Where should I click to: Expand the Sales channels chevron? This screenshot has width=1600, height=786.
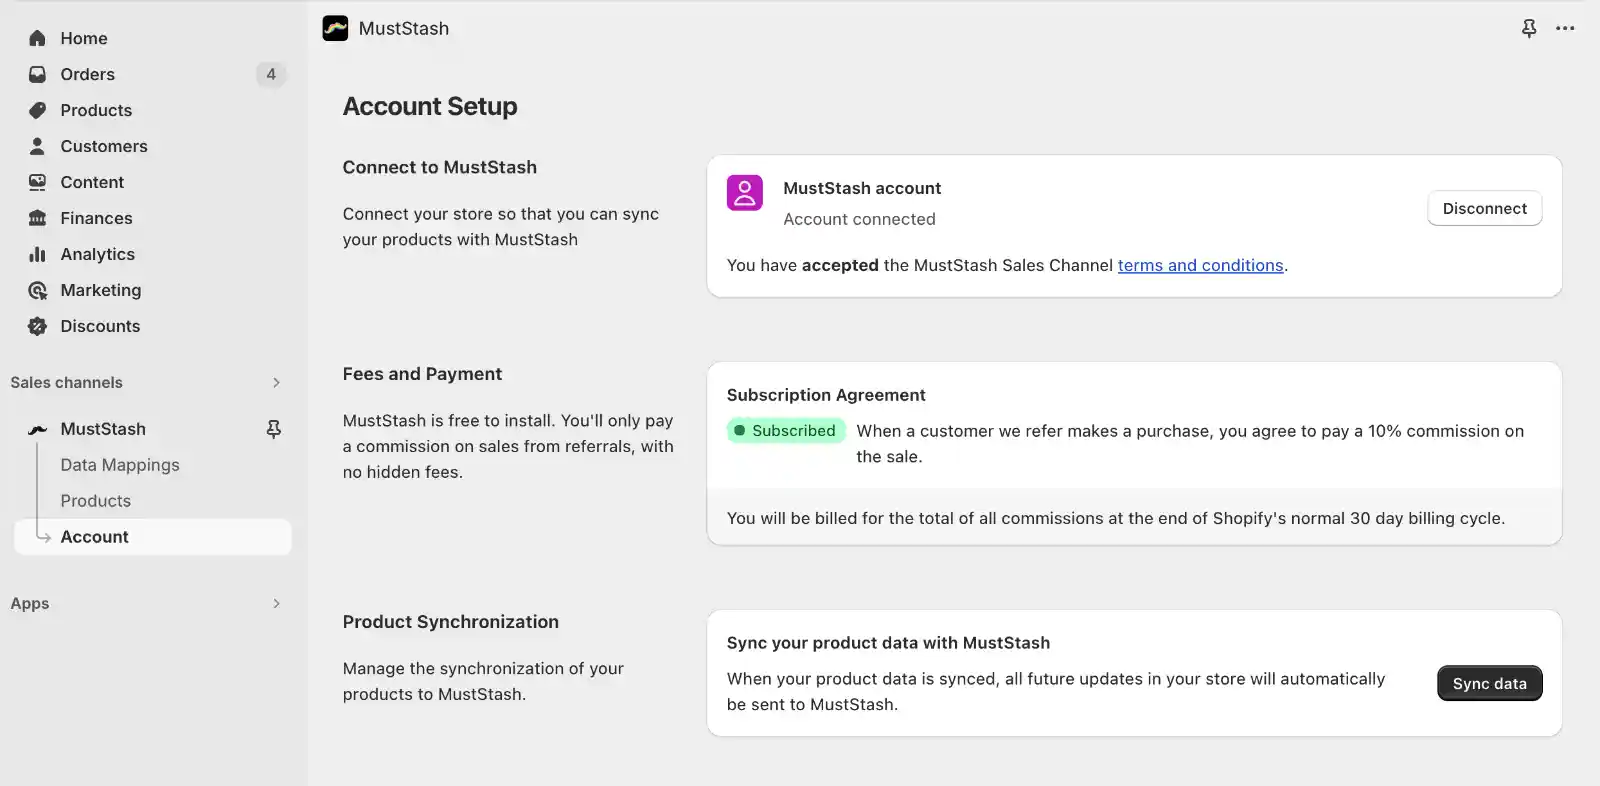click(277, 382)
